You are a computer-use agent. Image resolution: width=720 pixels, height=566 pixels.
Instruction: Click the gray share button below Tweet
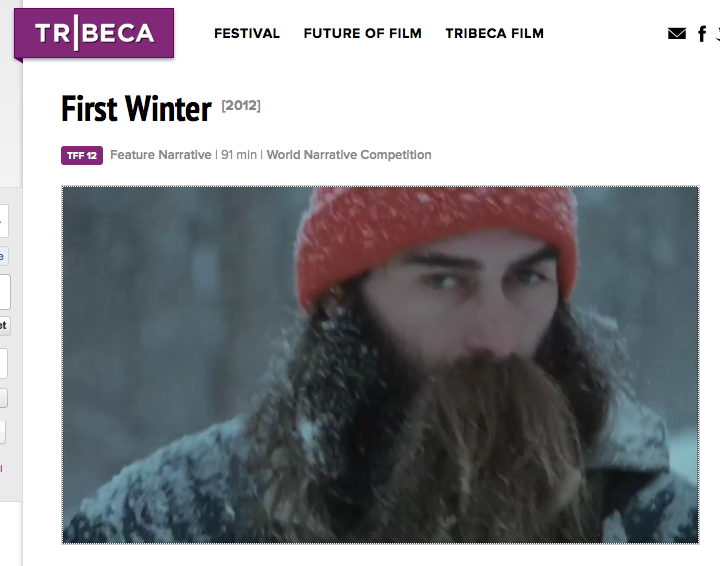(3, 398)
